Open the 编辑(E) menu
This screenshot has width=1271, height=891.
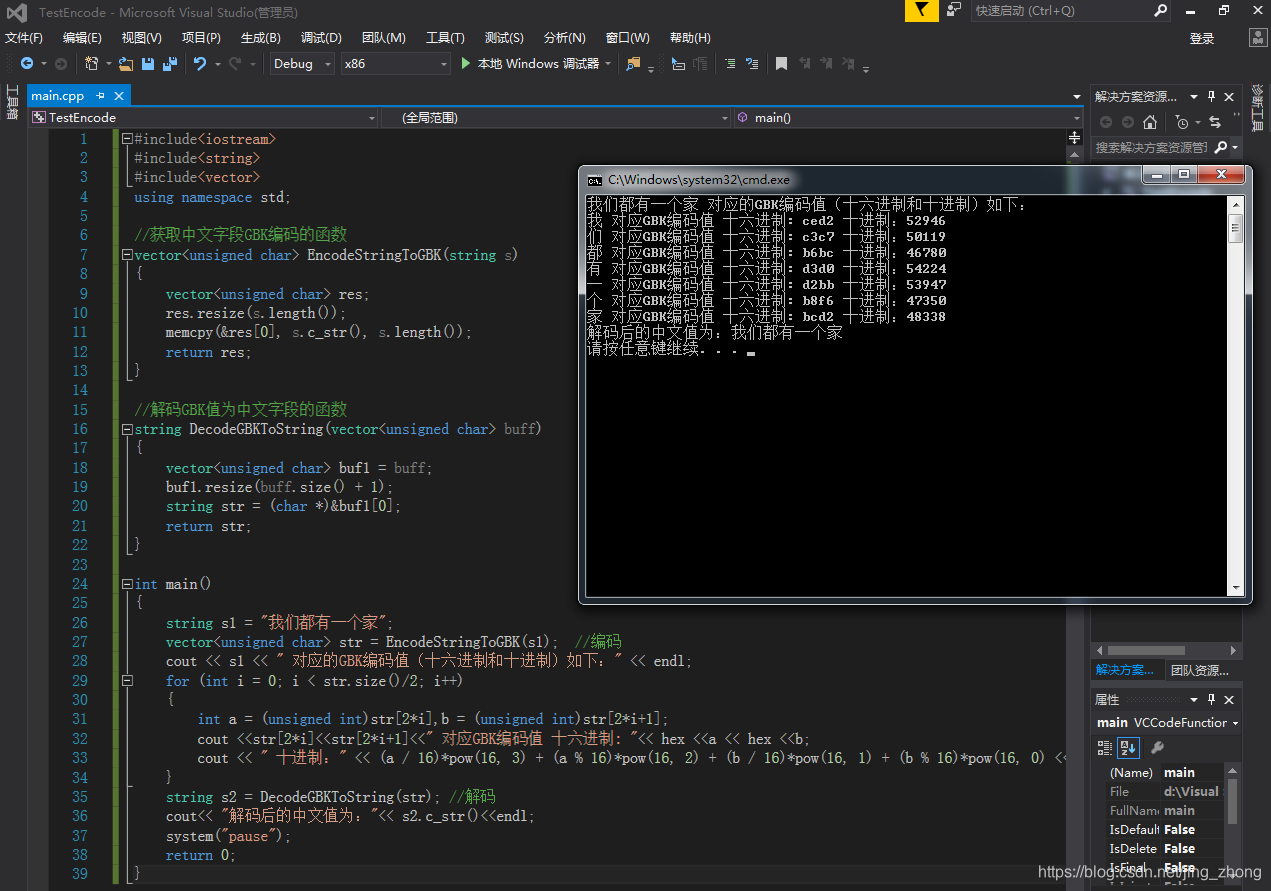(82, 38)
